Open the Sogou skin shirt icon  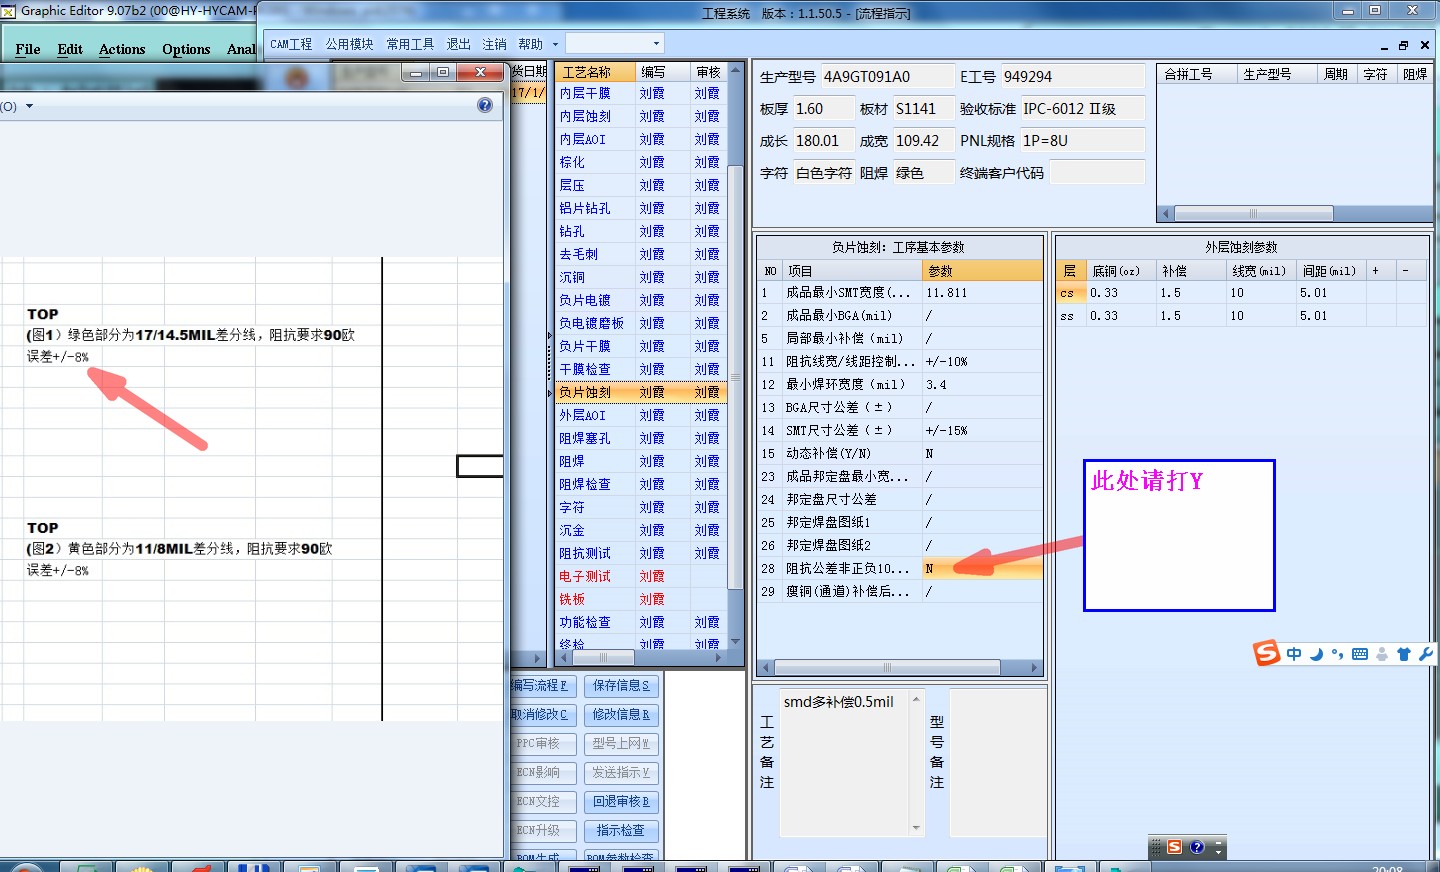point(1404,654)
